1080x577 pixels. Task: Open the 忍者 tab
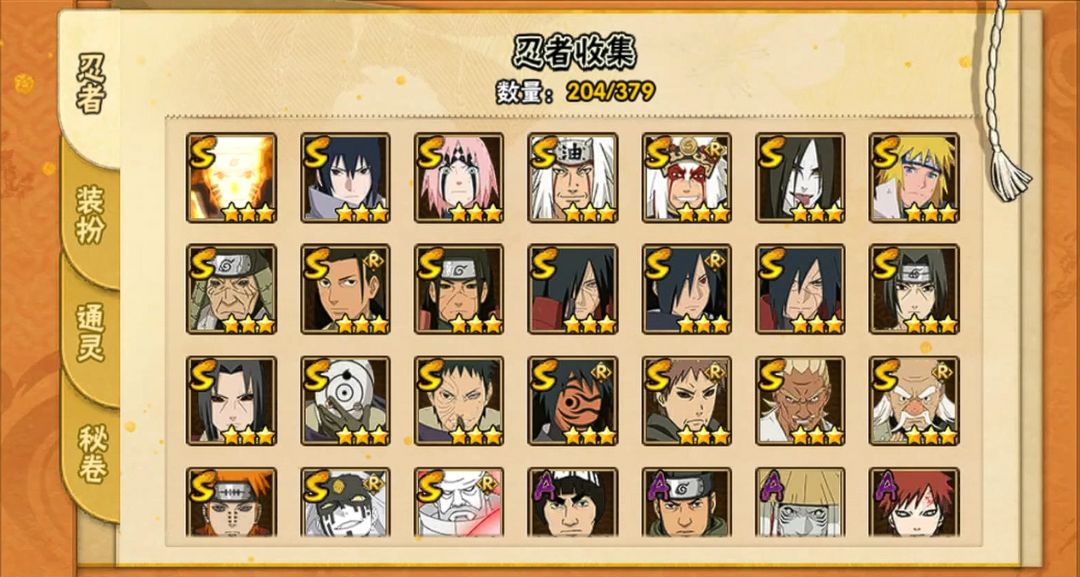click(91, 83)
